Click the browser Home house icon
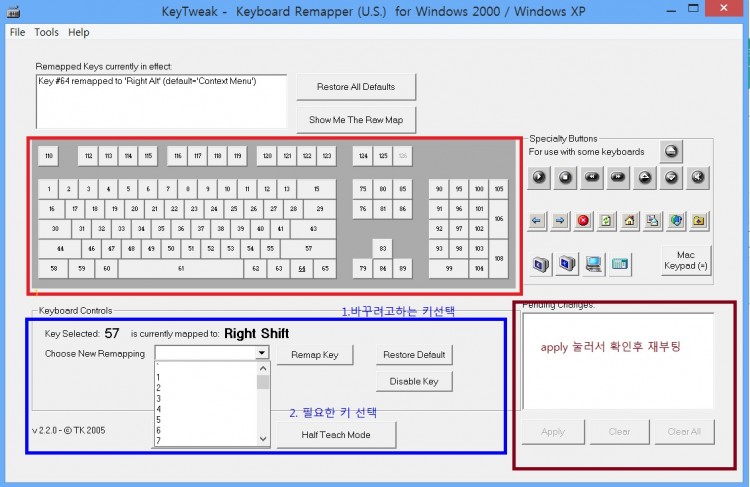This screenshot has width=750, height=487. (x=629, y=220)
